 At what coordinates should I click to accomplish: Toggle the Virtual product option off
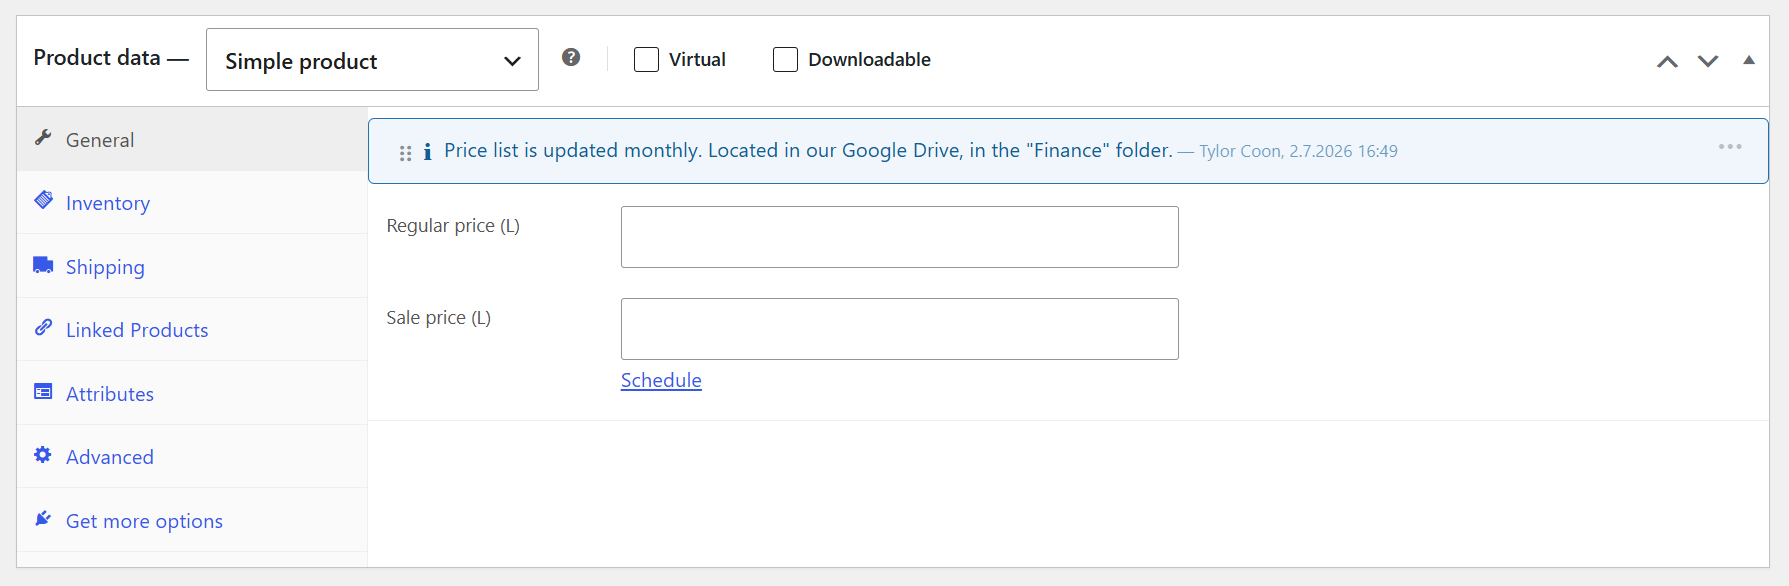tap(645, 59)
